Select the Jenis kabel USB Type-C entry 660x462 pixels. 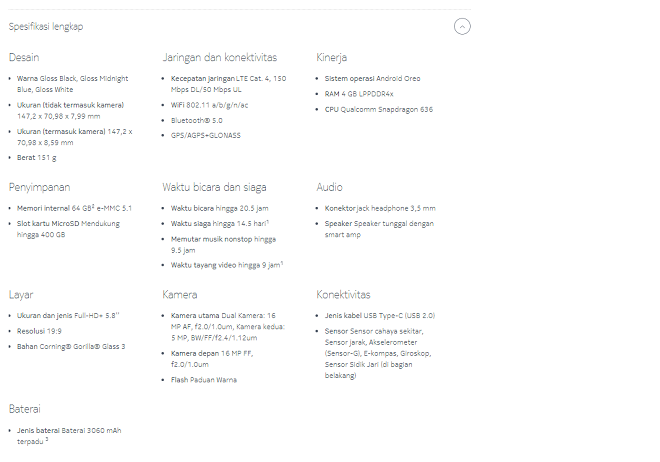pyautogui.click(x=380, y=316)
